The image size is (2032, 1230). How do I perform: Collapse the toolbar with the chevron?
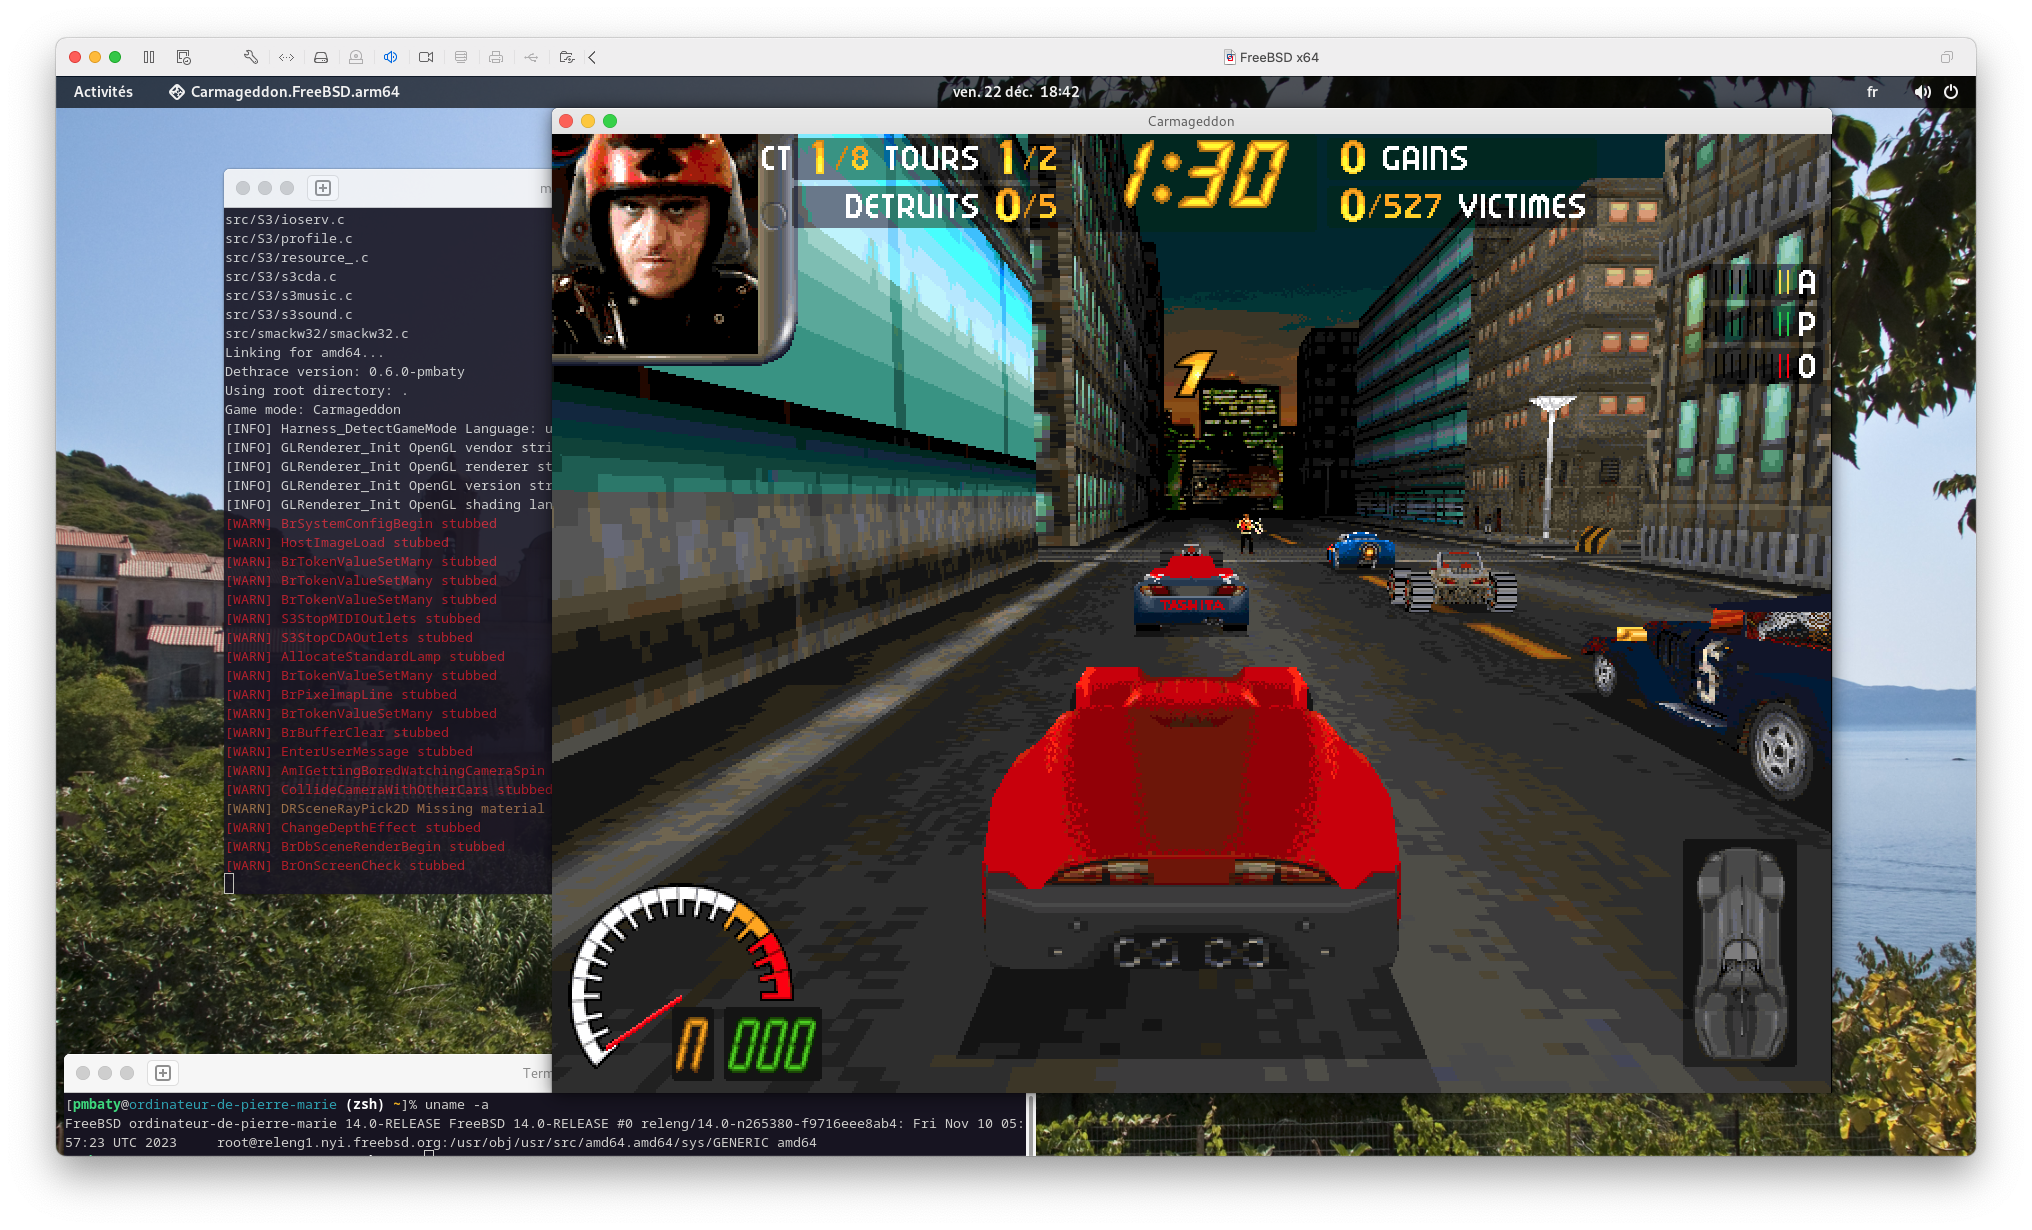pos(593,57)
